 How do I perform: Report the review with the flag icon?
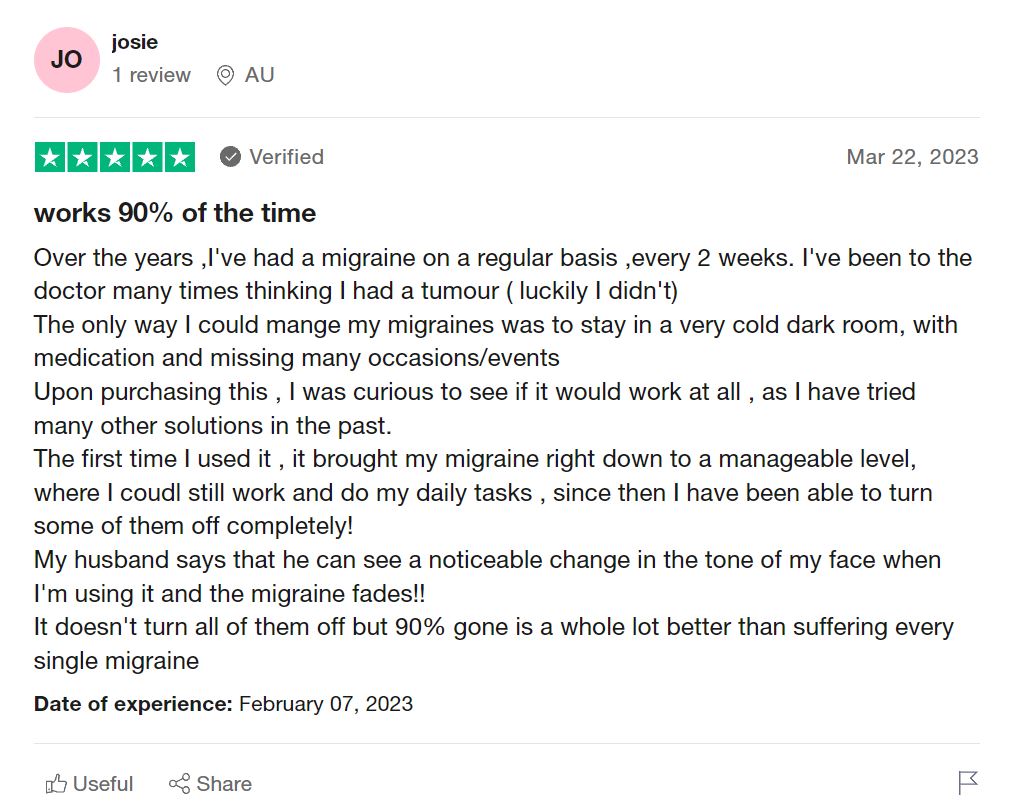tap(967, 782)
